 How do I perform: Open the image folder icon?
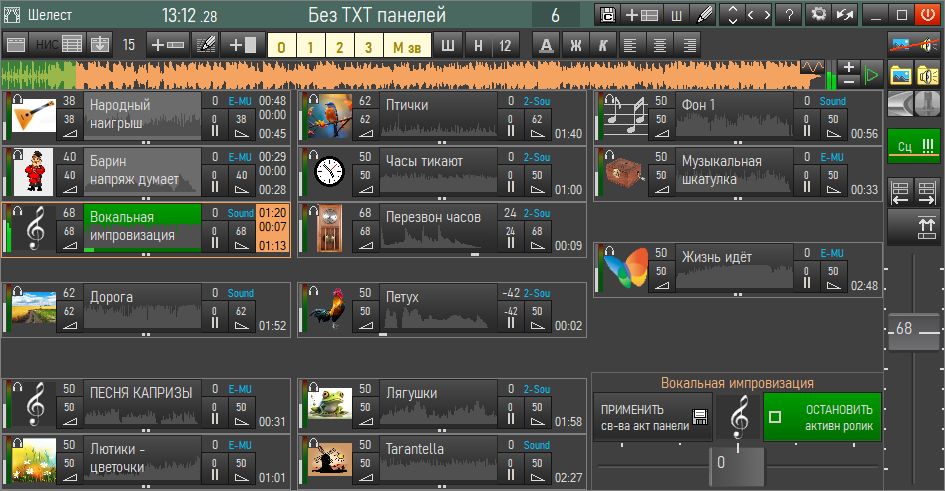(900, 75)
